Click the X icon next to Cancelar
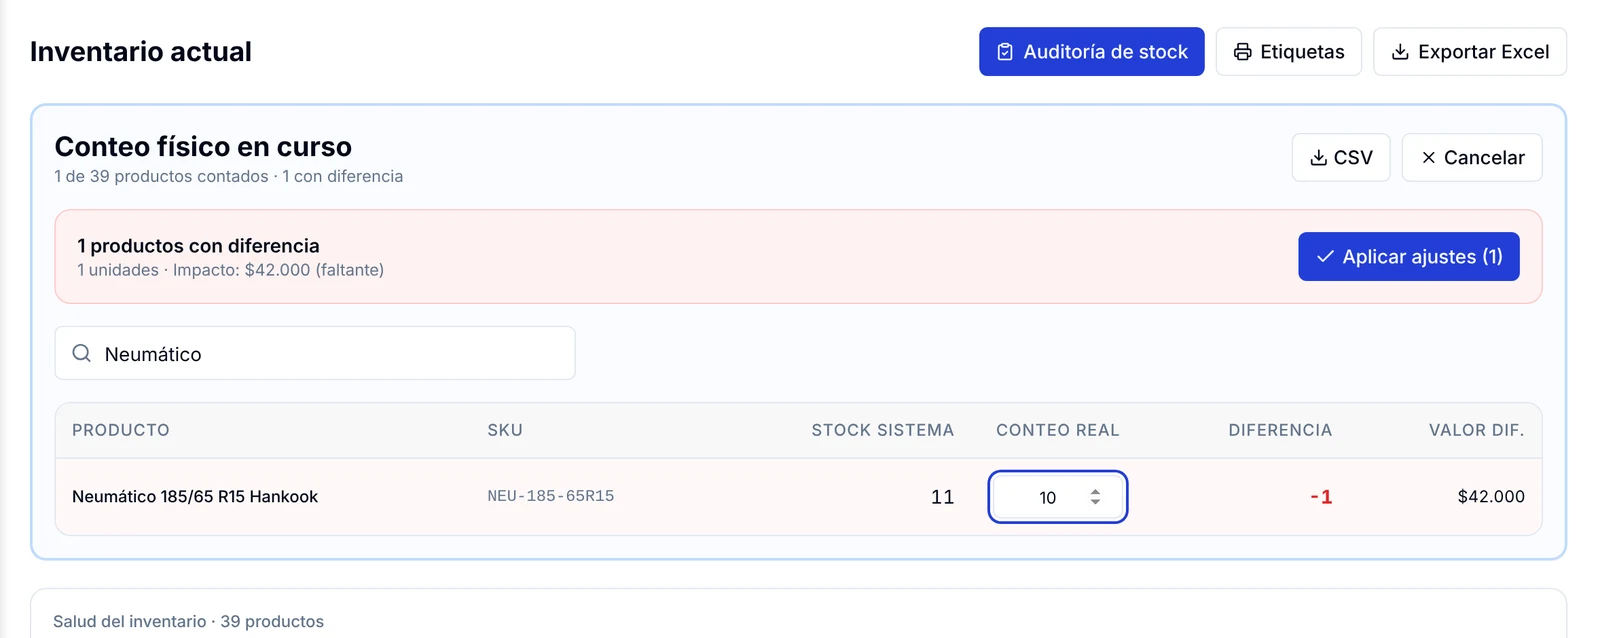Viewport: 1600px width, 638px height. (x=1428, y=158)
